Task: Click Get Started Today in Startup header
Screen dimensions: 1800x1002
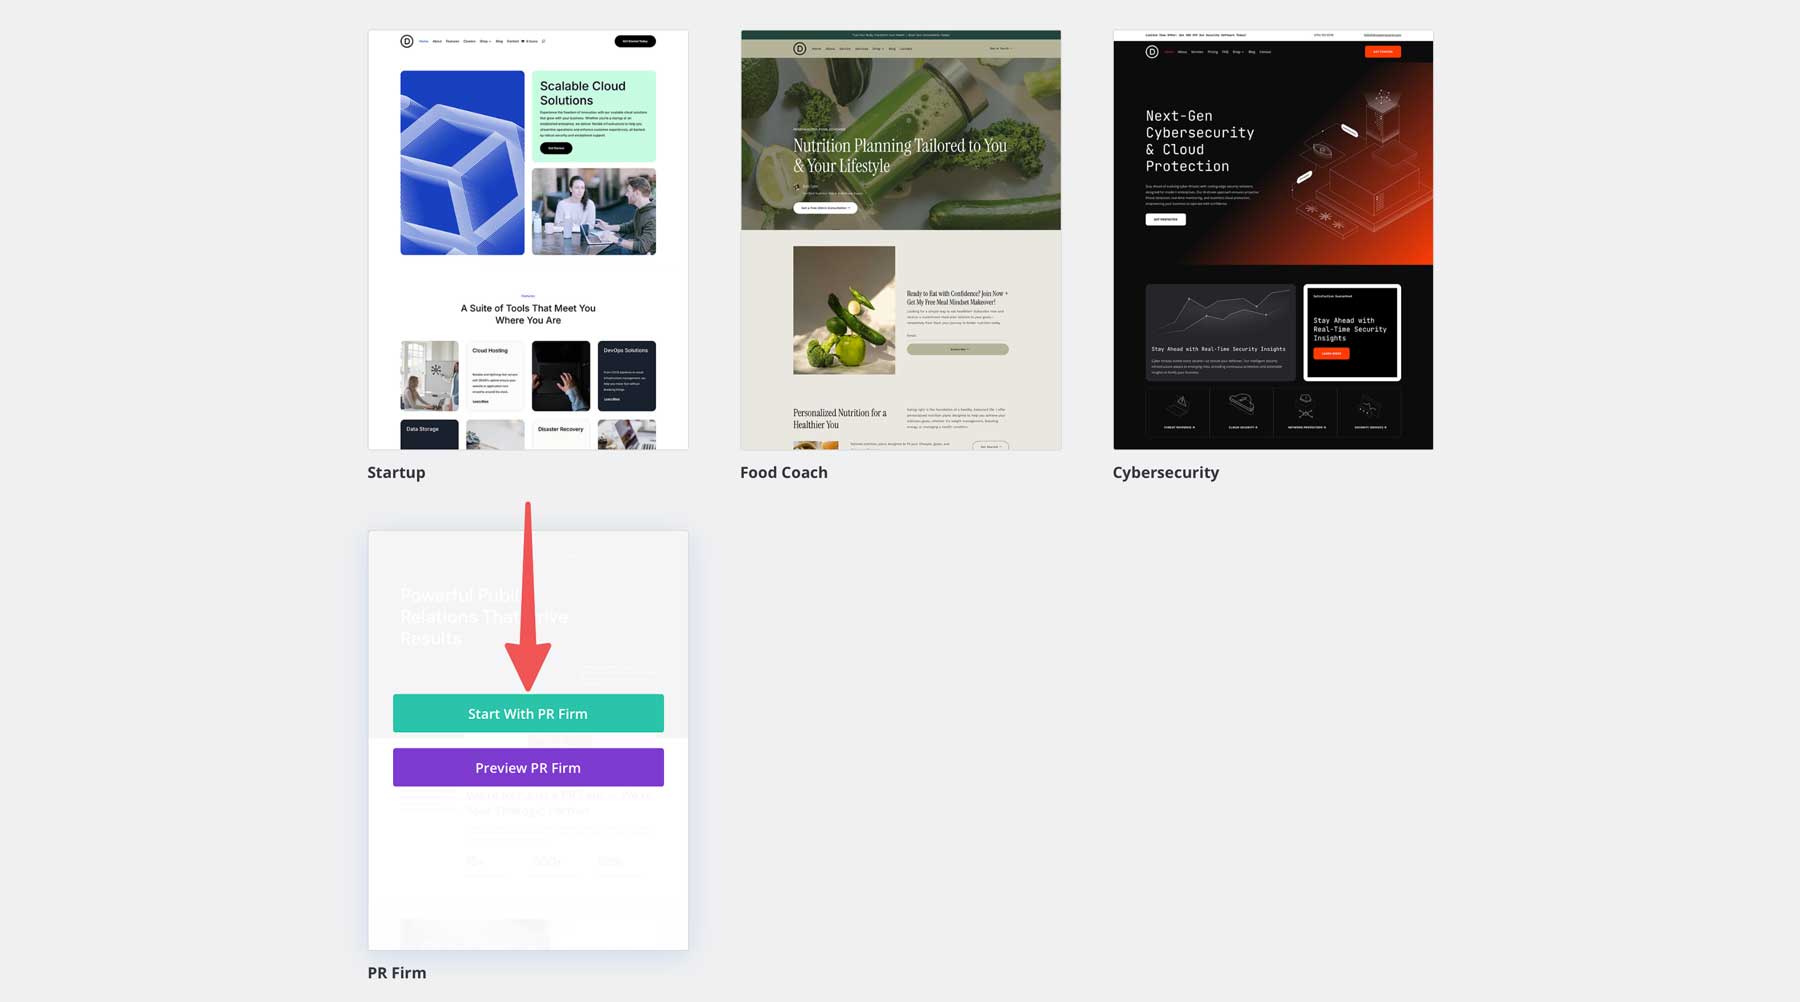Action: click(635, 40)
